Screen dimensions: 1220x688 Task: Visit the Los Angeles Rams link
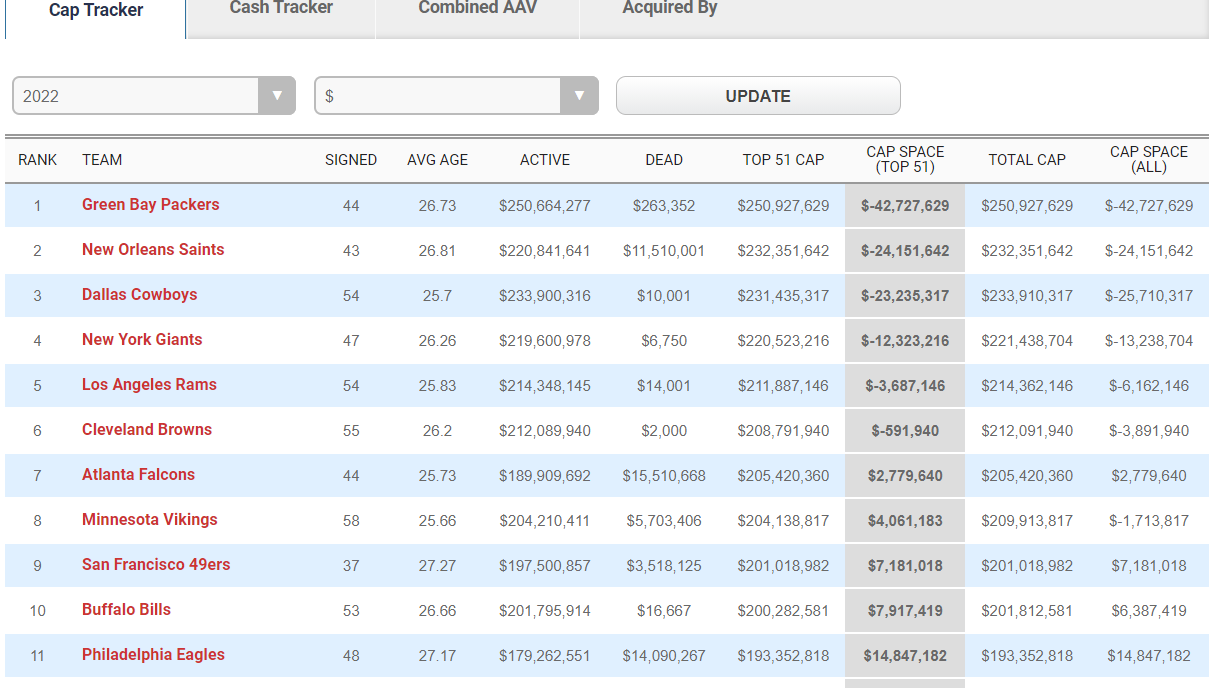(149, 385)
